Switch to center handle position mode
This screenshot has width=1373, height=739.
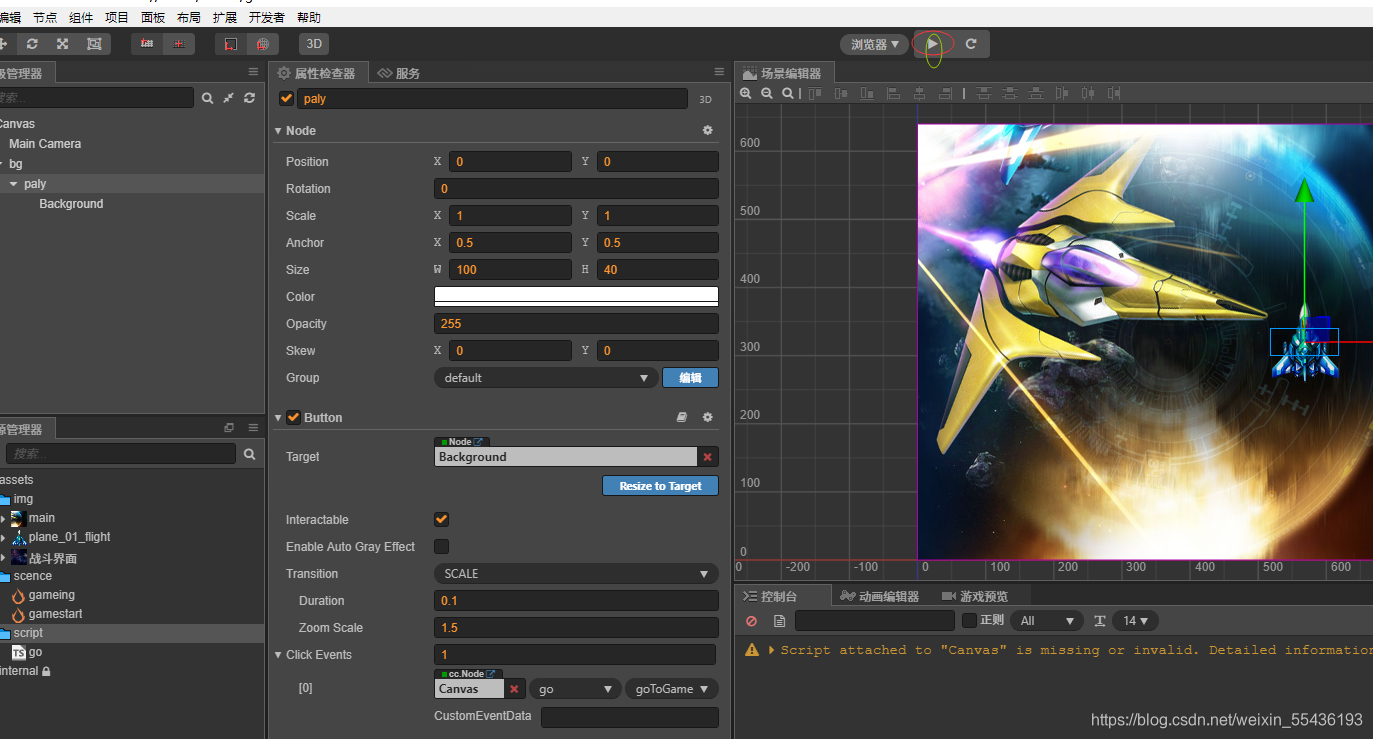tap(179, 44)
